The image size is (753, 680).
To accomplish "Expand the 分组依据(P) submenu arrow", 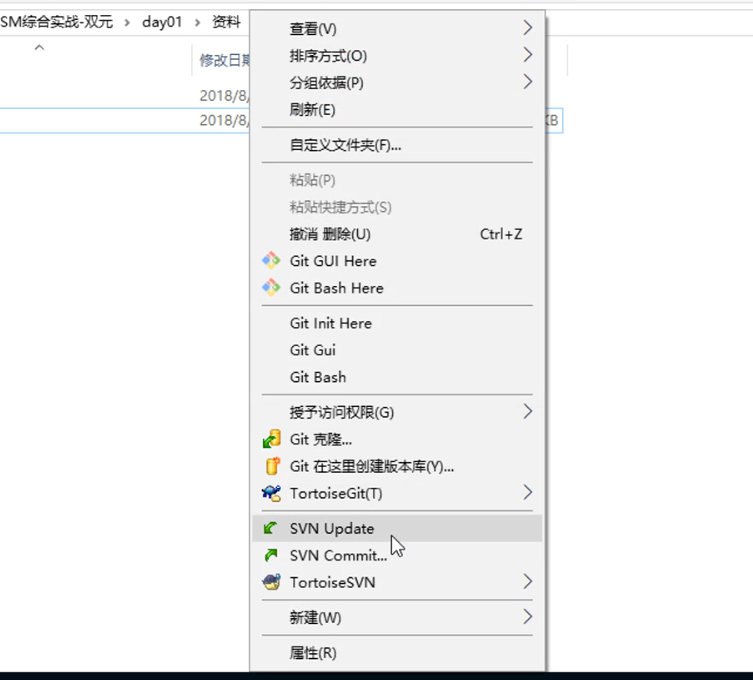I will pyautogui.click(x=527, y=82).
